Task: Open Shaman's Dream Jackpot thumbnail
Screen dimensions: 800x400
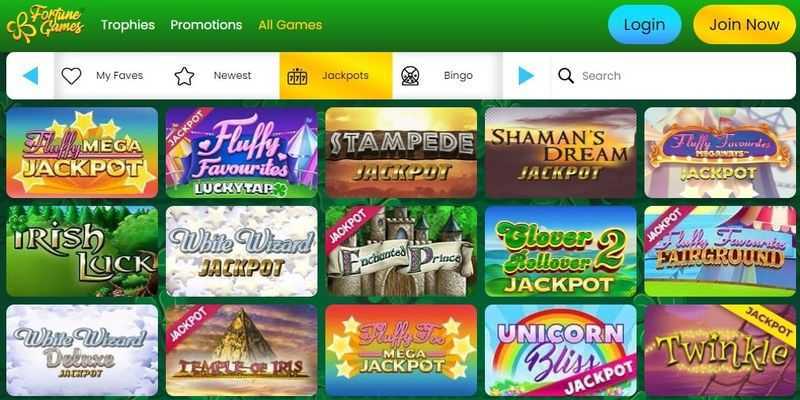Action: [x=561, y=152]
